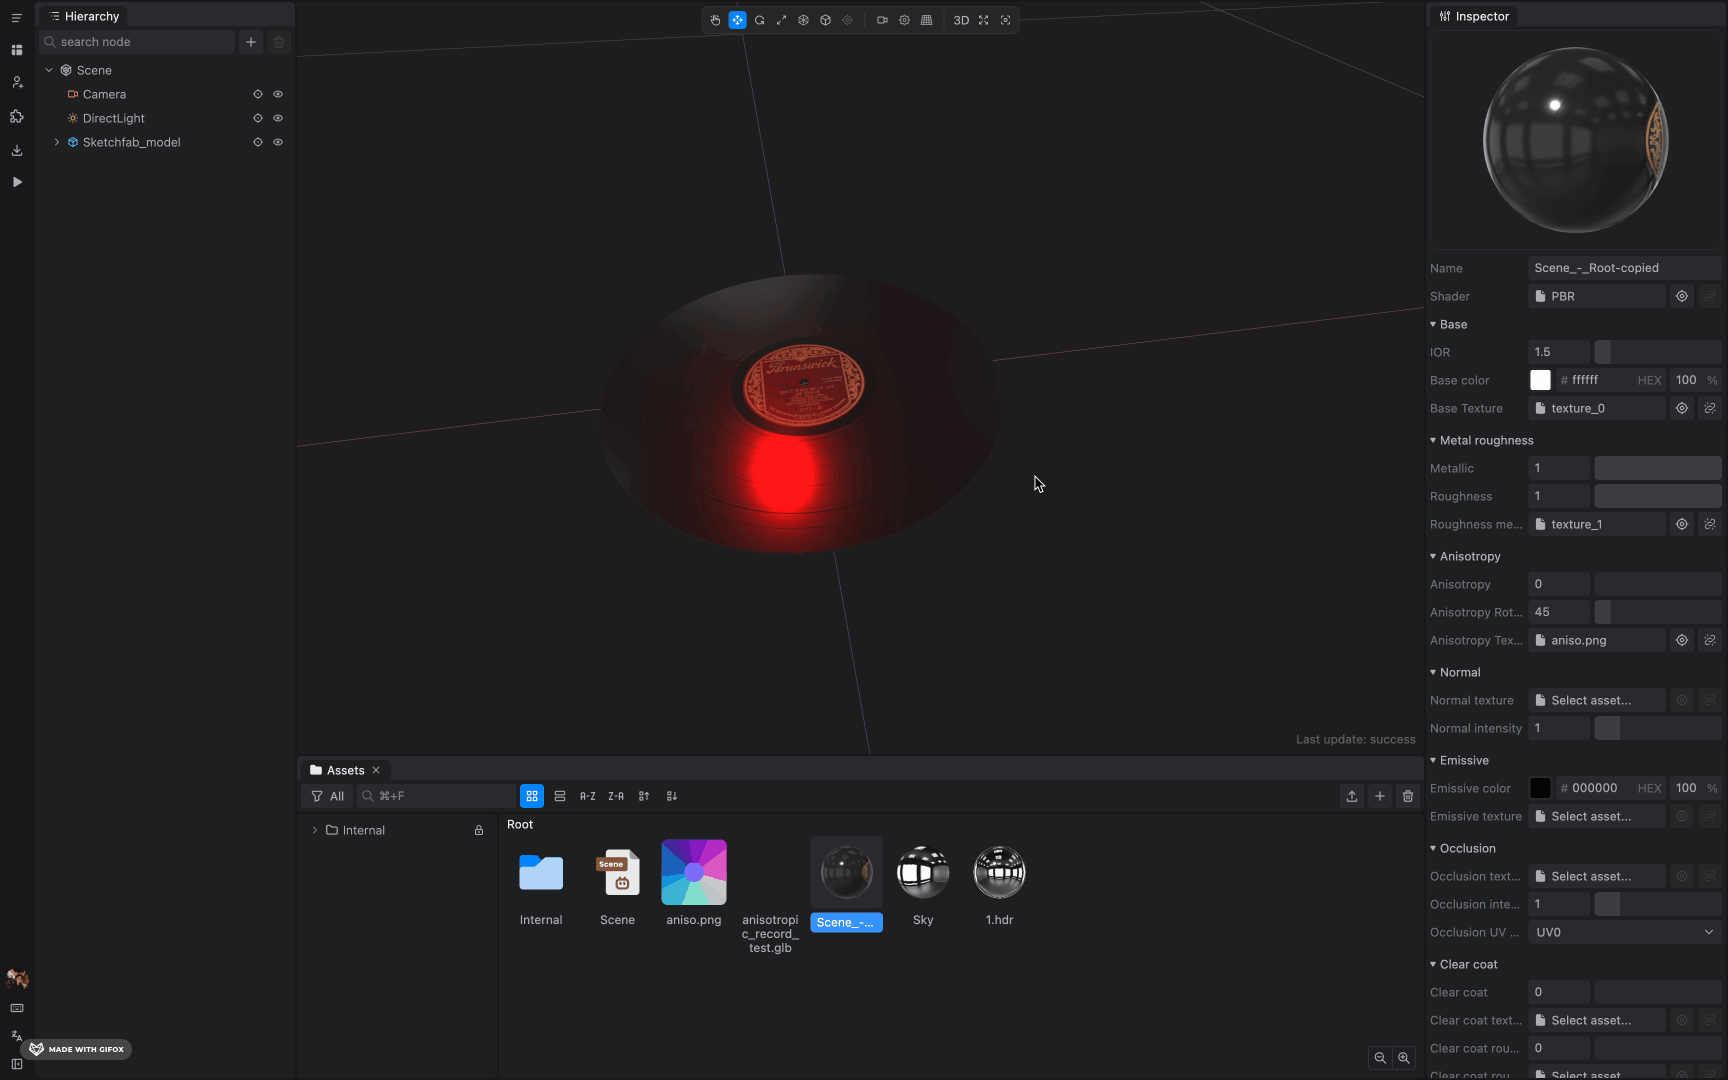Expand the Sketchfab_model node
Viewport: 1728px width, 1080px height.
(x=57, y=142)
